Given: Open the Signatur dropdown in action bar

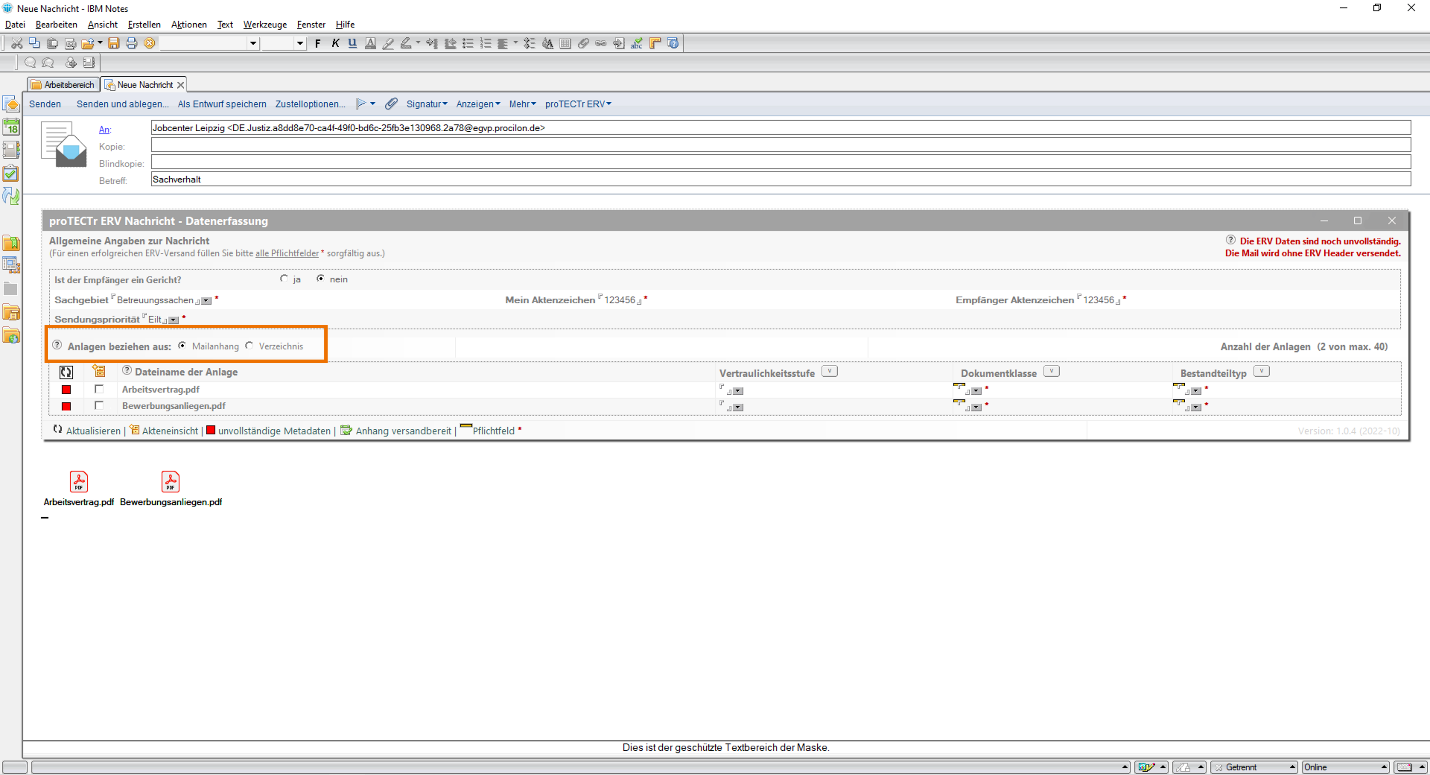Looking at the screenshot, I should tap(426, 104).
